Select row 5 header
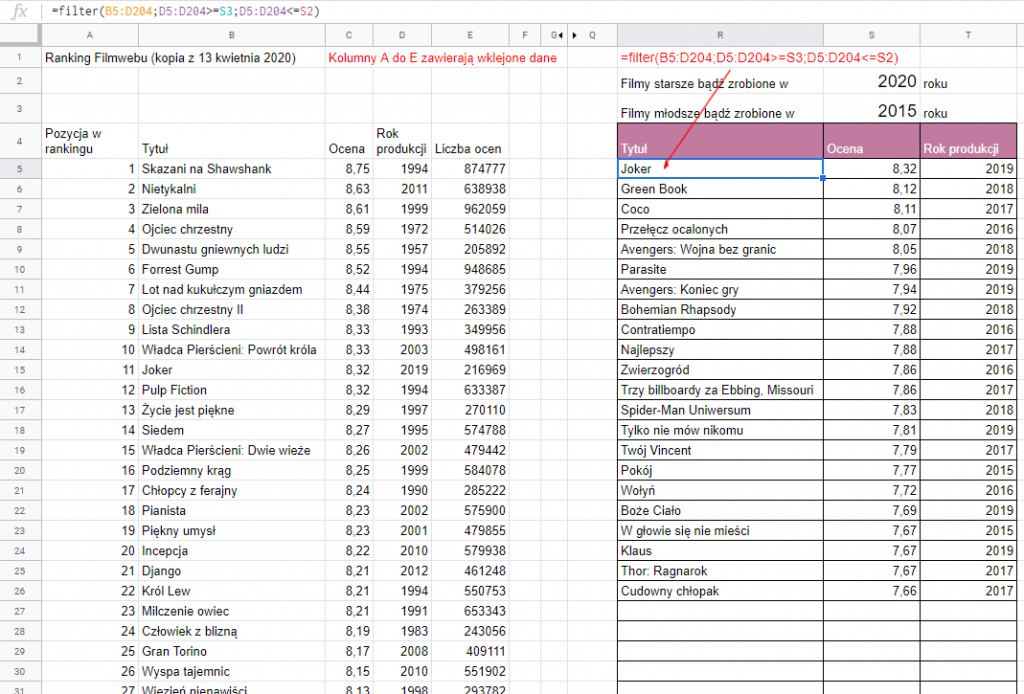Screen dimensions: 1024x694 [20, 169]
